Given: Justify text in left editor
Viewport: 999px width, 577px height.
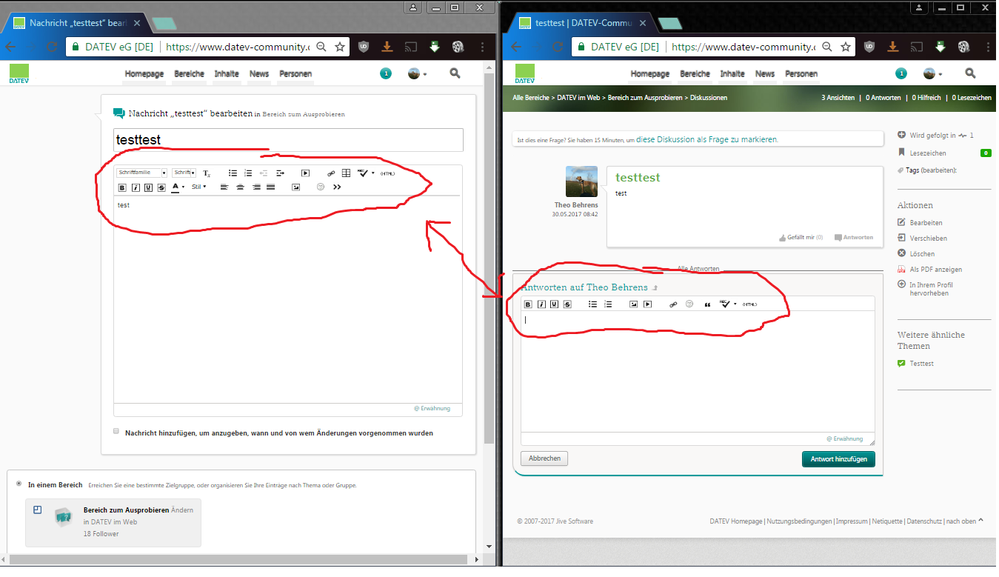Looking at the screenshot, I should click(x=271, y=187).
